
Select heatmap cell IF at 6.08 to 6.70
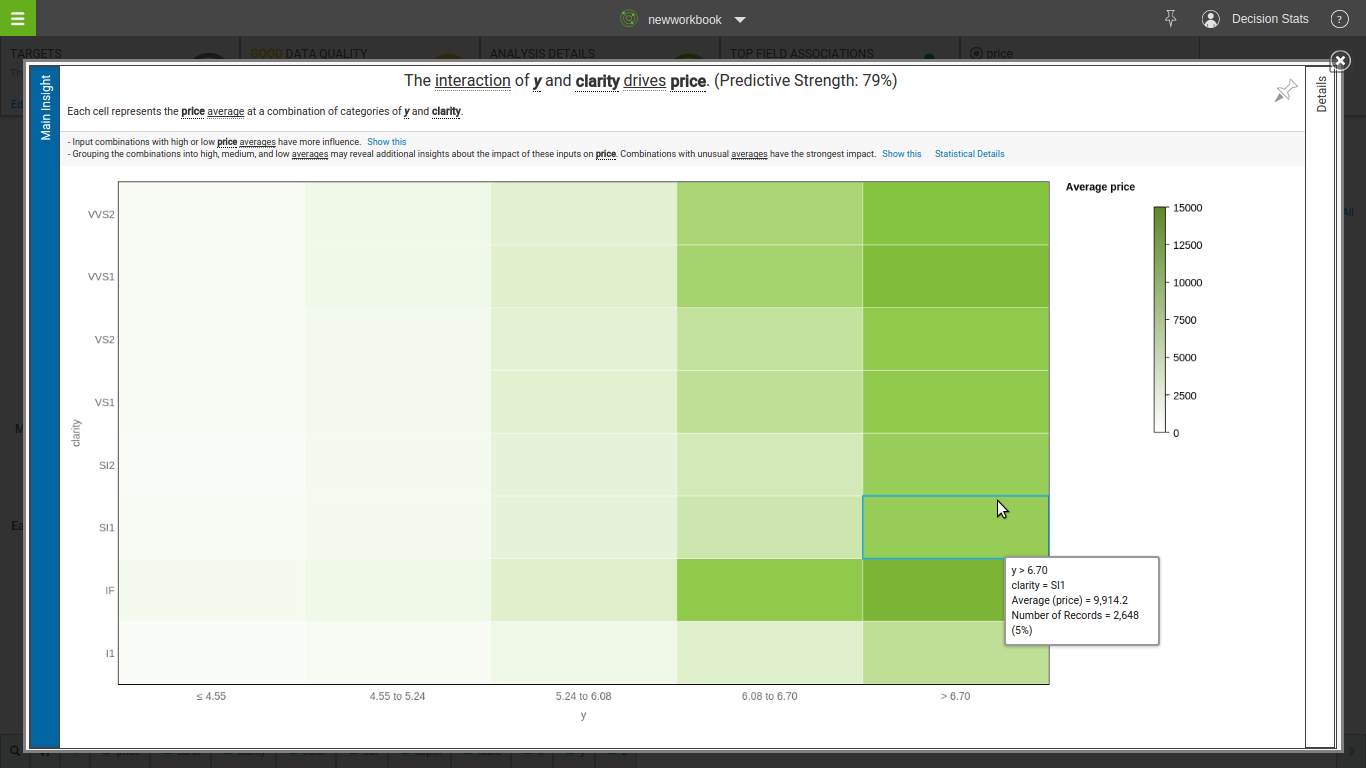coord(769,590)
